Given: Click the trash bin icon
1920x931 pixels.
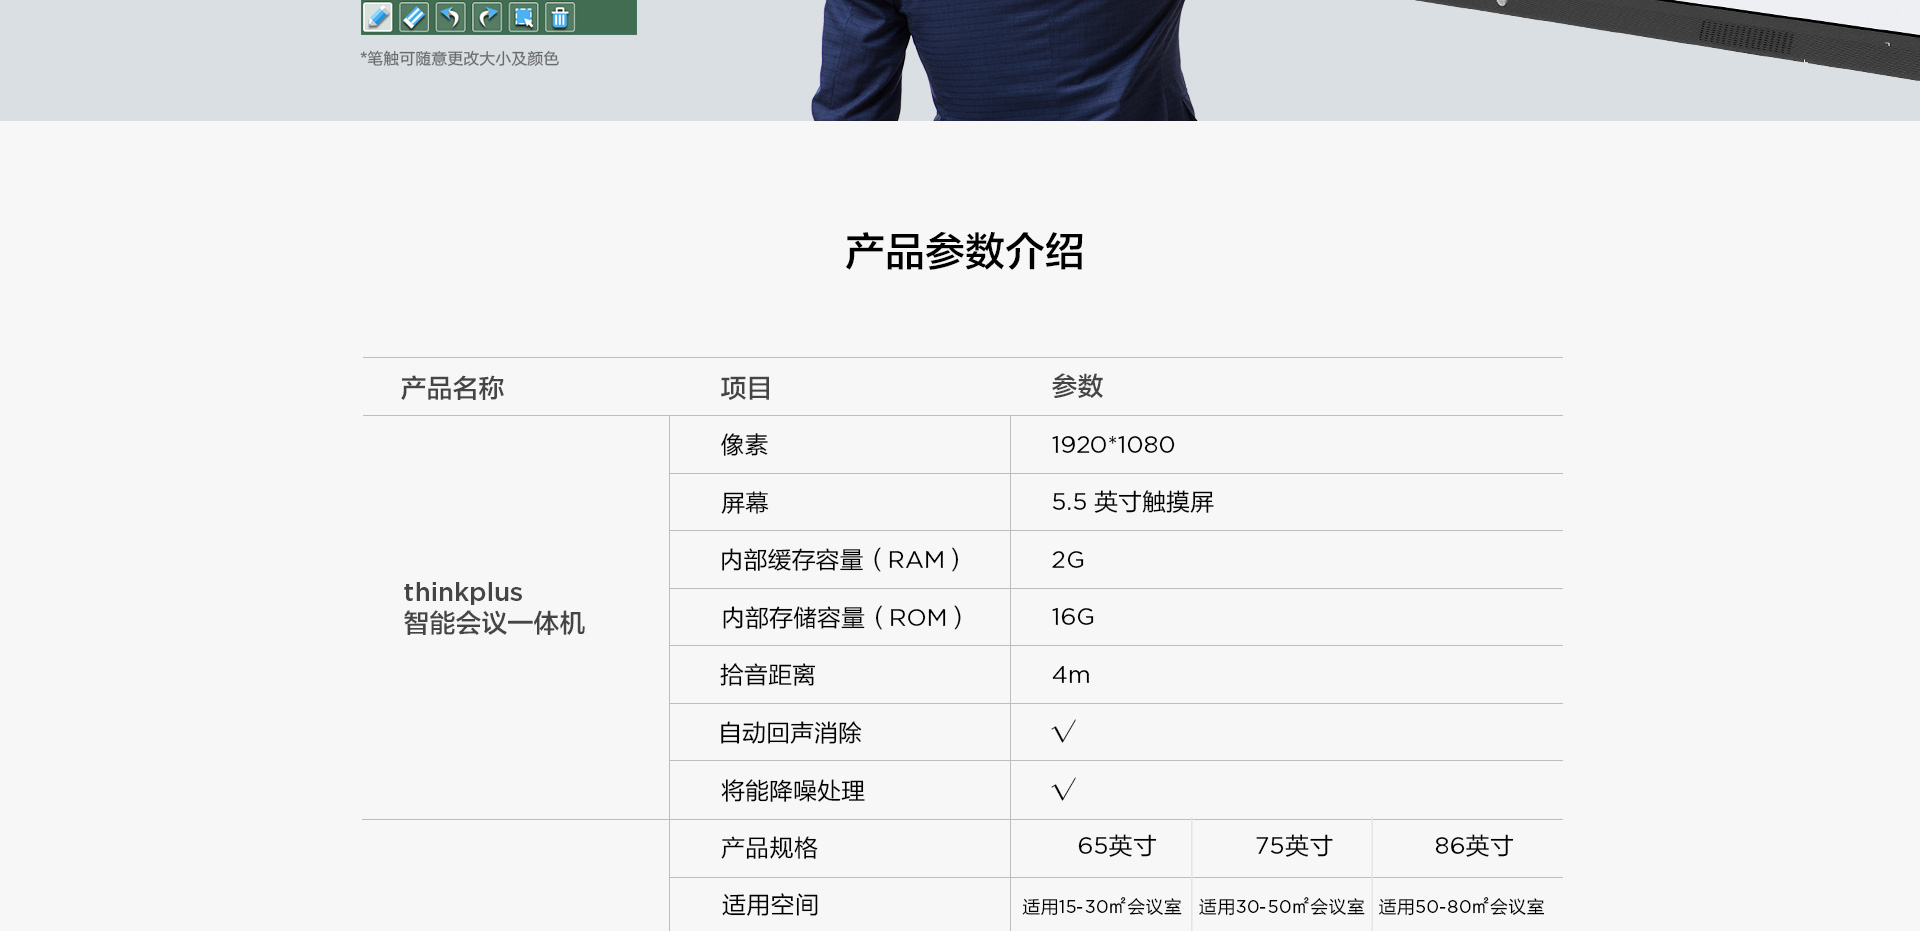Looking at the screenshot, I should pyautogui.click(x=560, y=17).
